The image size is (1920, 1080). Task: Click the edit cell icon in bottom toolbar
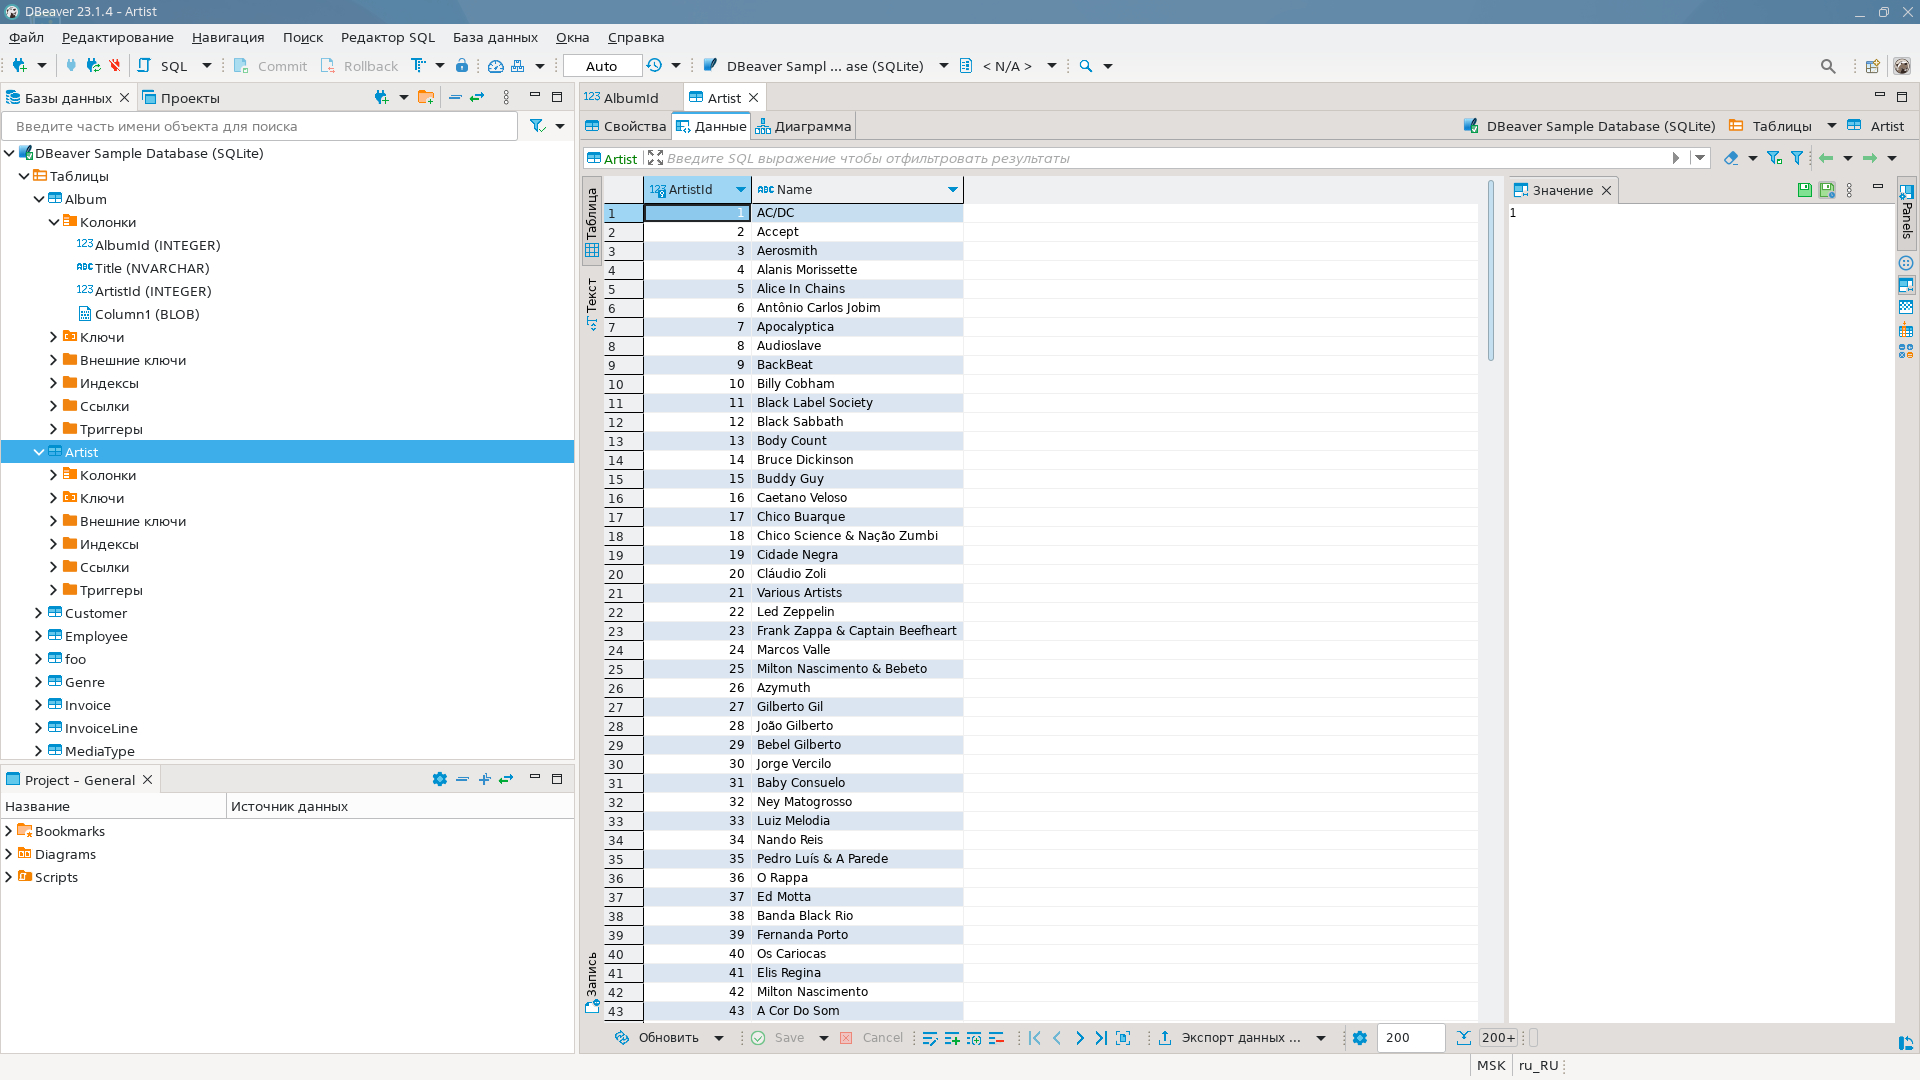pos(930,1038)
